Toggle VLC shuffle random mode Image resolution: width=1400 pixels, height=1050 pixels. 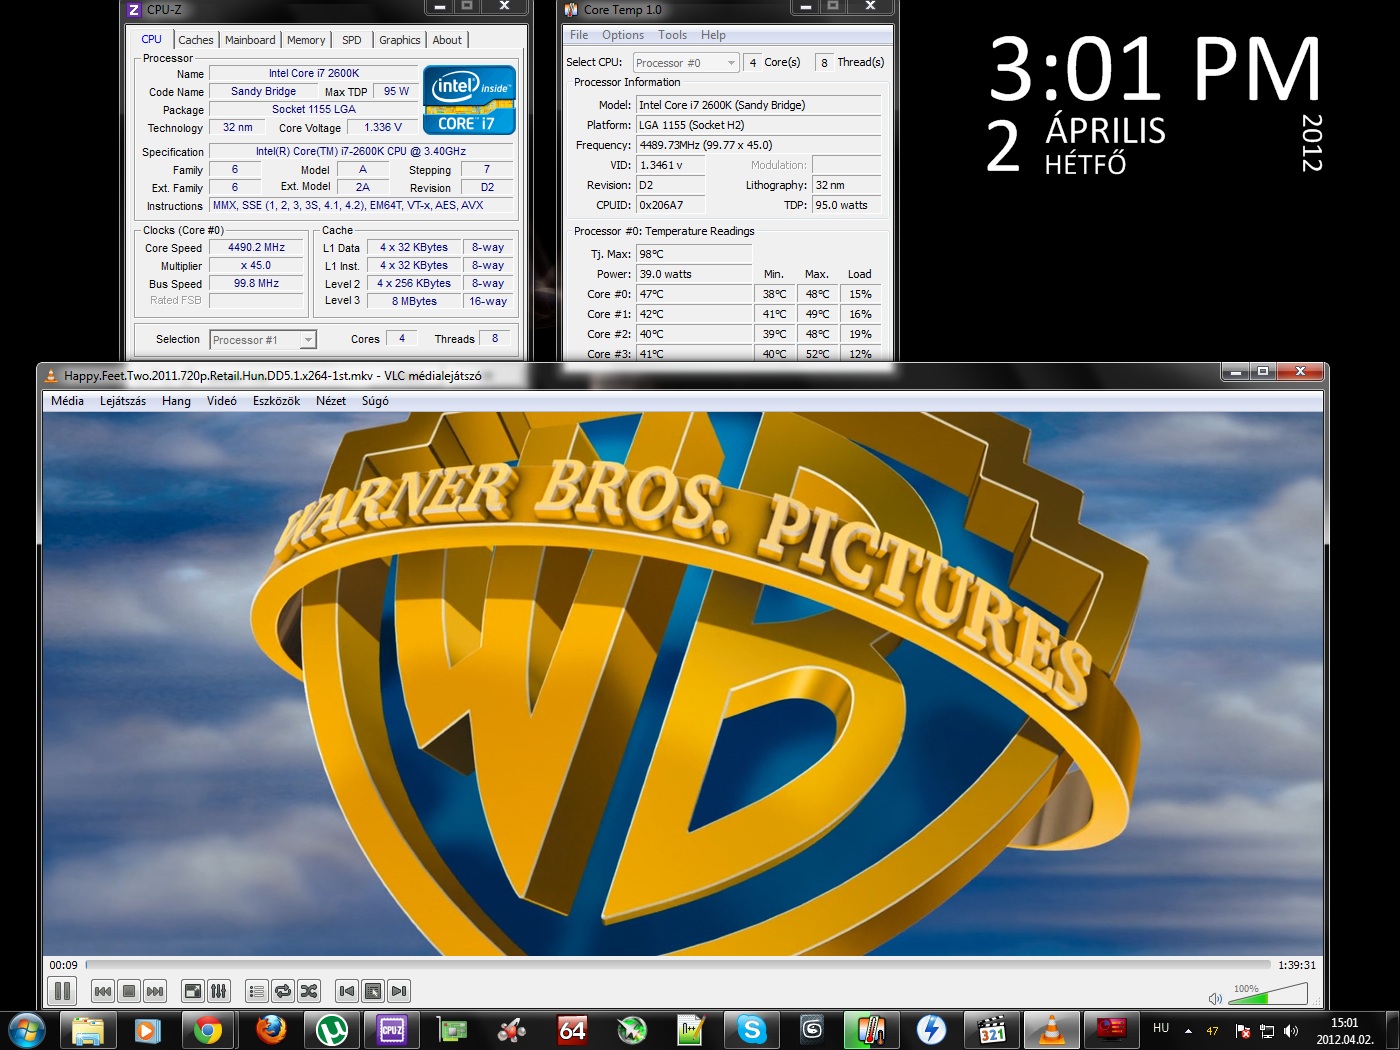coord(309,991)
